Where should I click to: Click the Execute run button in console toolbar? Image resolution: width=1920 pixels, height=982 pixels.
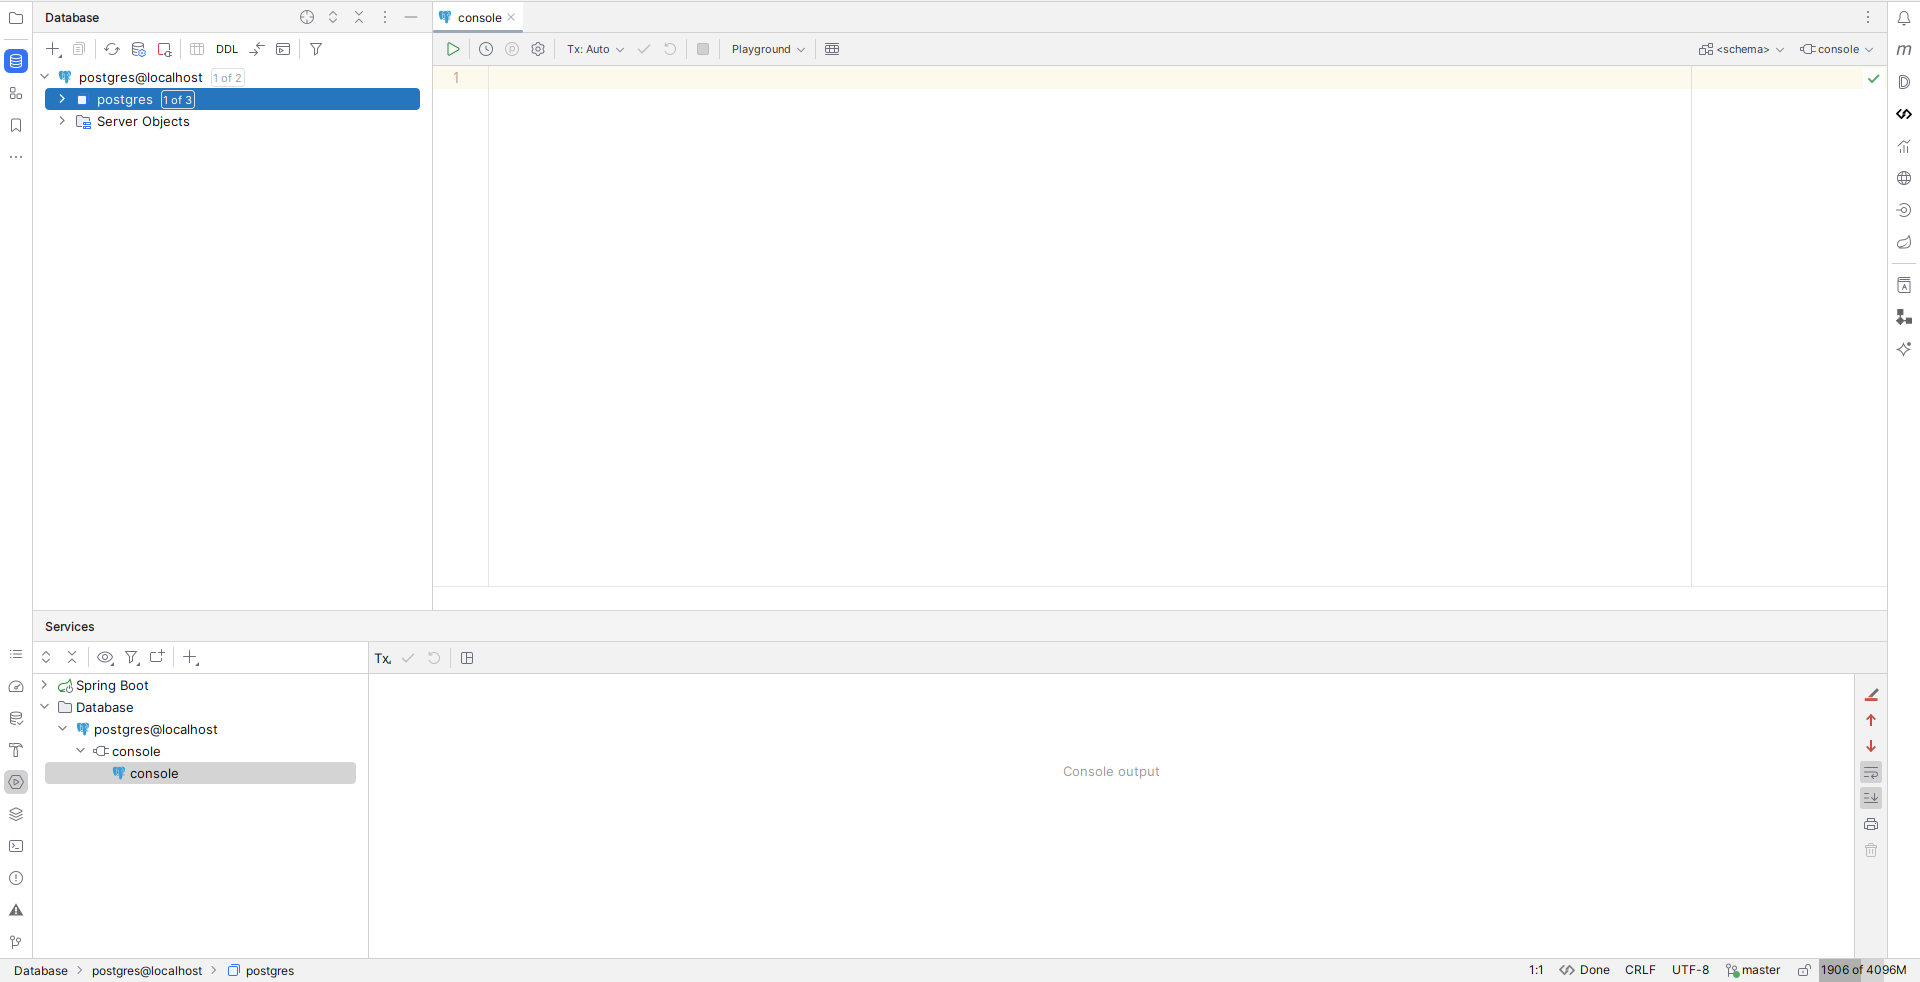453,49
